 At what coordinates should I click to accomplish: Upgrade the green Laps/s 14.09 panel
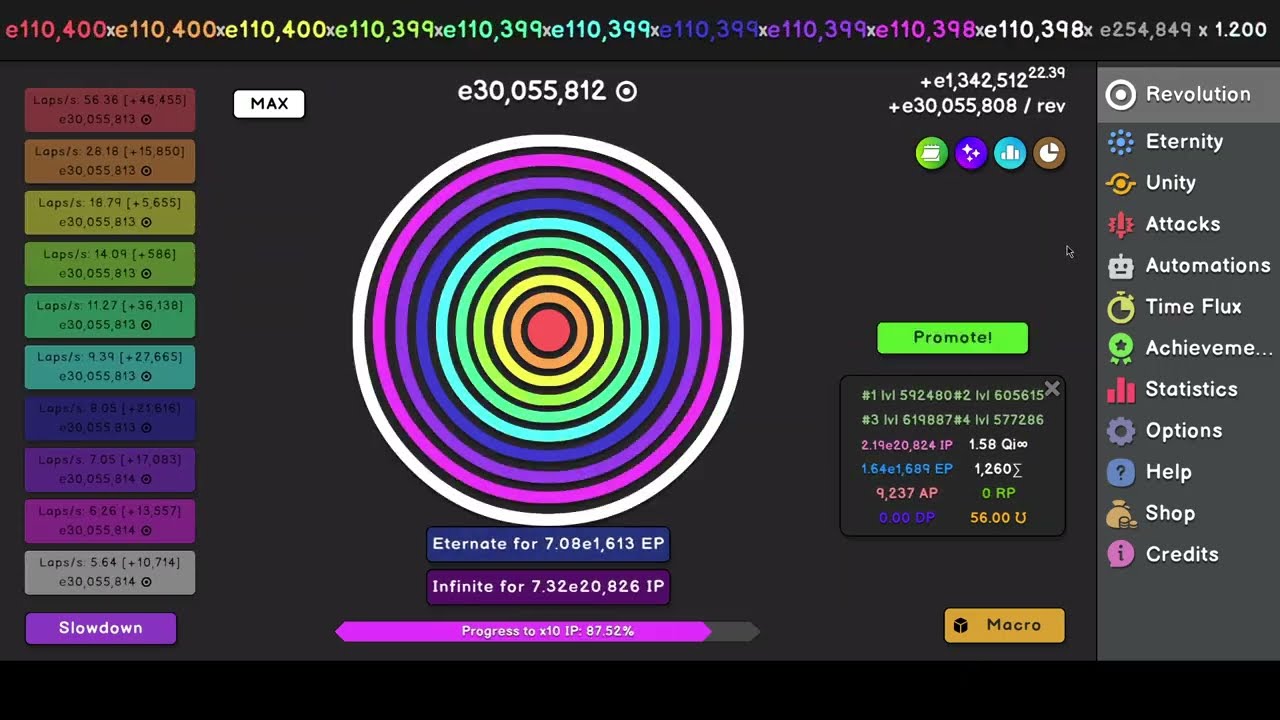click(110, 264)
